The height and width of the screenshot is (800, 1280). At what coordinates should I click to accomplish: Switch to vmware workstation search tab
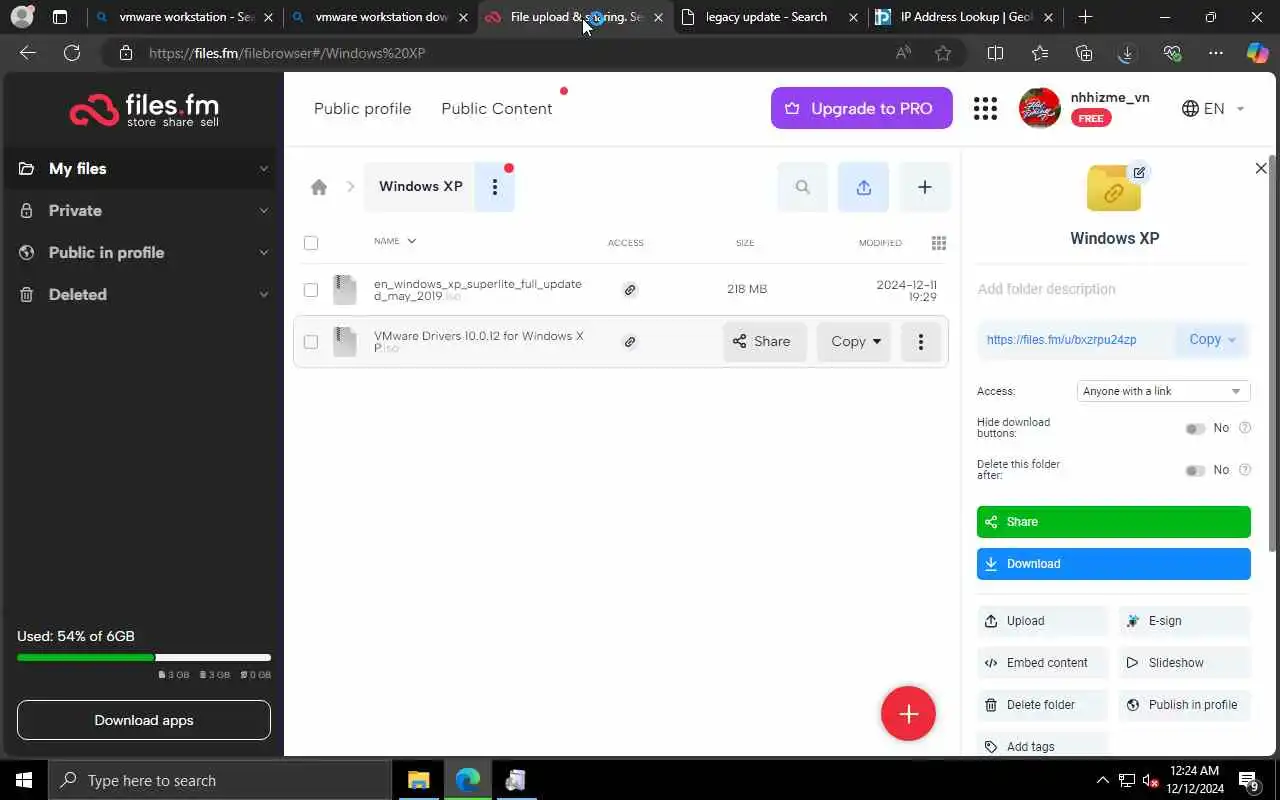(x=184, y=17)
